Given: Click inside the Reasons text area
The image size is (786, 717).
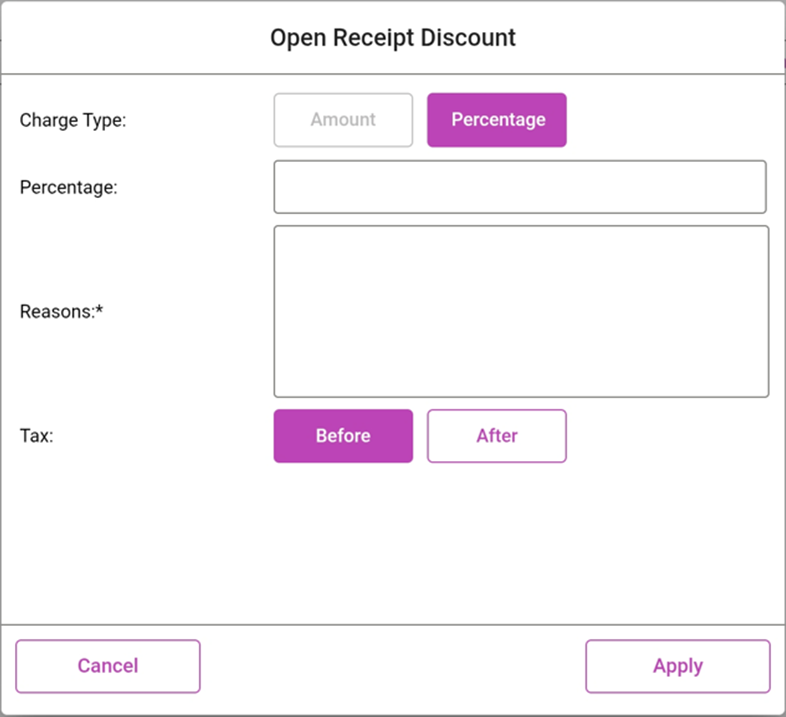Looking at the screenshot, I should [521, 311].
